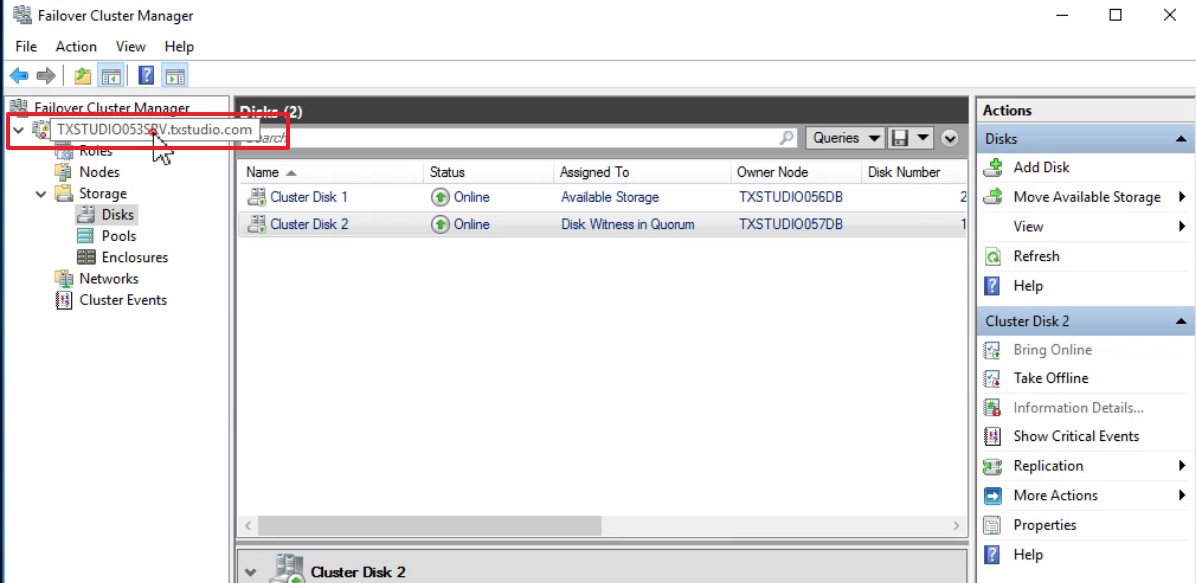The width and height of the screenshot is (1196, 583).
Task: Open the save query dropdown arrow
Action: coord(923,138)
